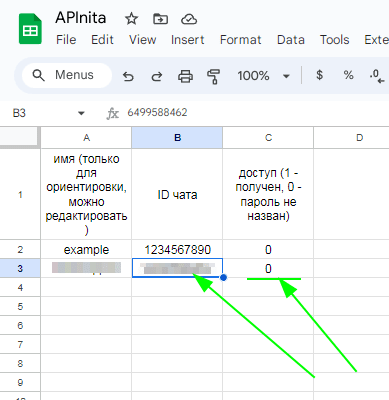The width and height of the screenshot is (389, 400).
Task: Select row 8 header
Action: [x=20, y=363]
